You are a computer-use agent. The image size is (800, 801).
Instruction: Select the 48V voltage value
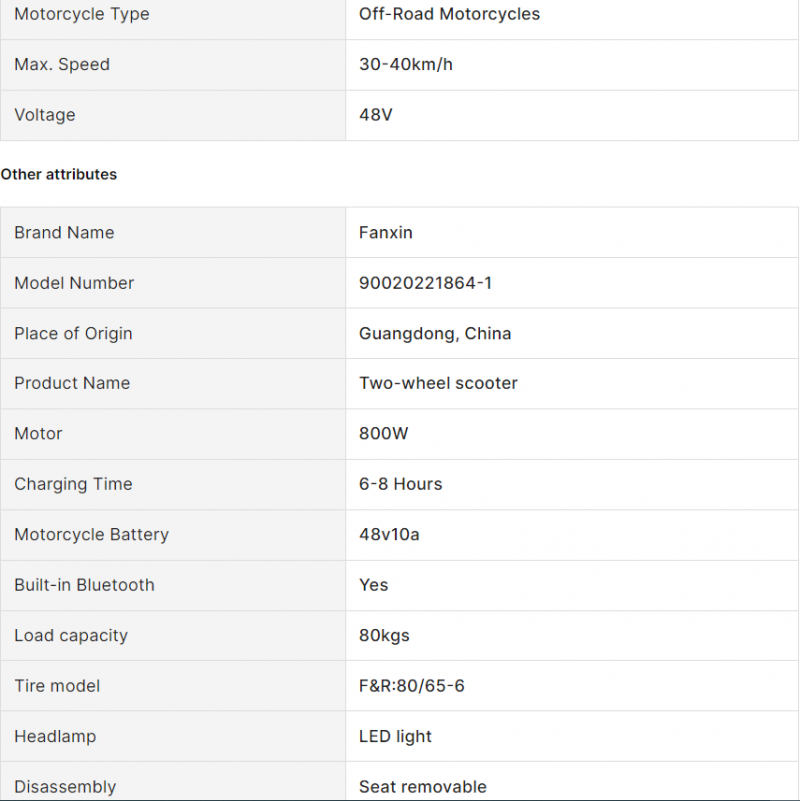375,115
